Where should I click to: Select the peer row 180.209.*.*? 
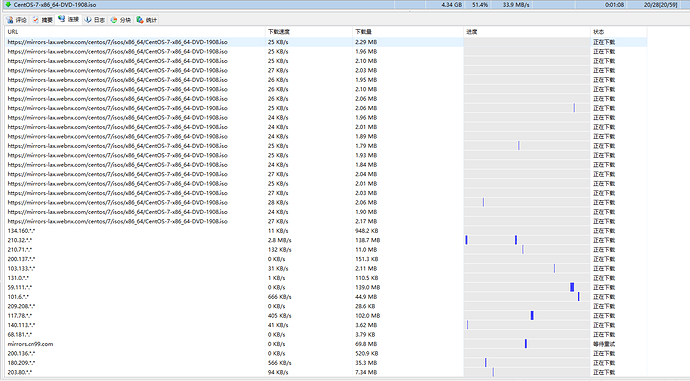326,363
